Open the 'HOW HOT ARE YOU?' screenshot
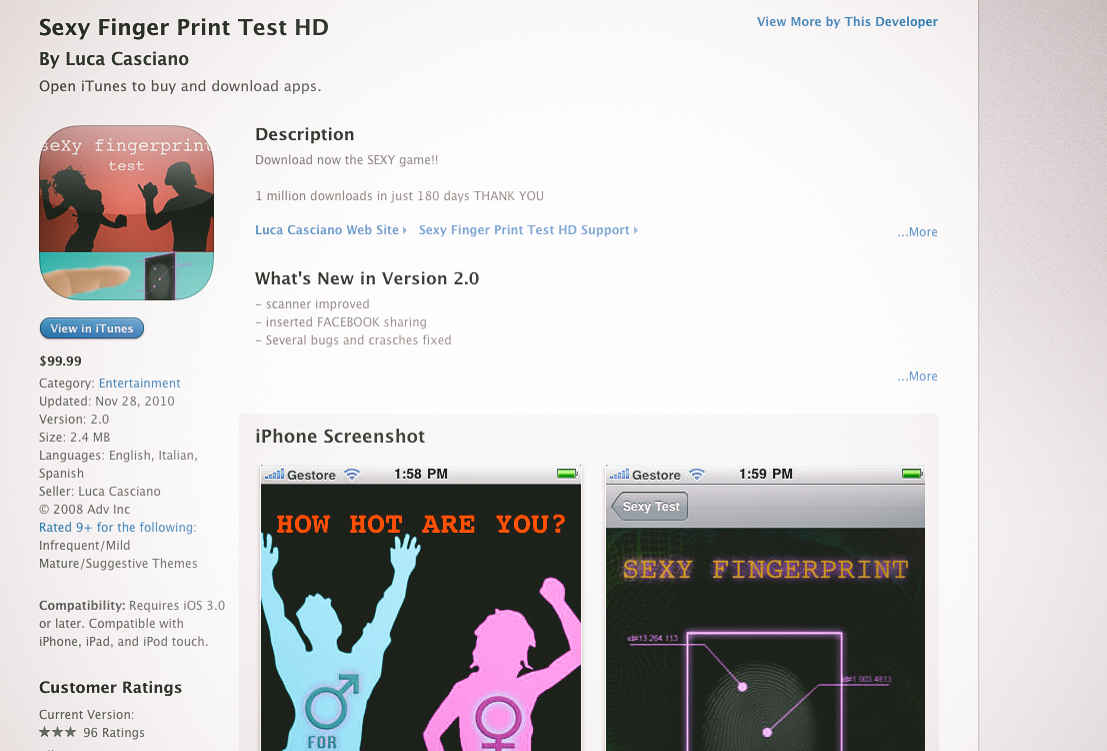The height and width of the screenshot is (751, 1107). (421, 608)
